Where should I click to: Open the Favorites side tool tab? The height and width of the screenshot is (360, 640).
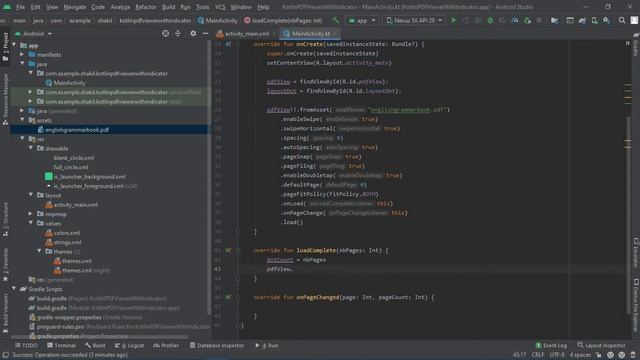point(5,264)
